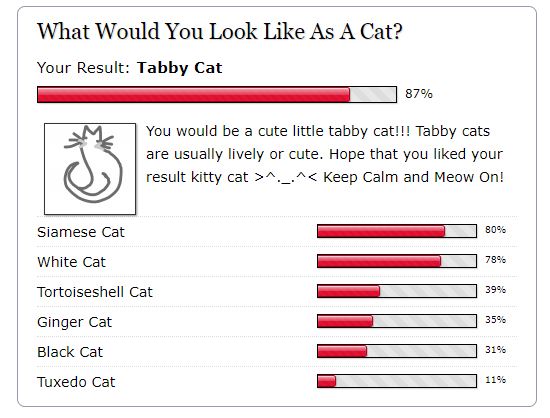Click the Ginger Cat 35% bar
Image resolution: width=550 pixels, height=418 pixels.
(397, 321)
